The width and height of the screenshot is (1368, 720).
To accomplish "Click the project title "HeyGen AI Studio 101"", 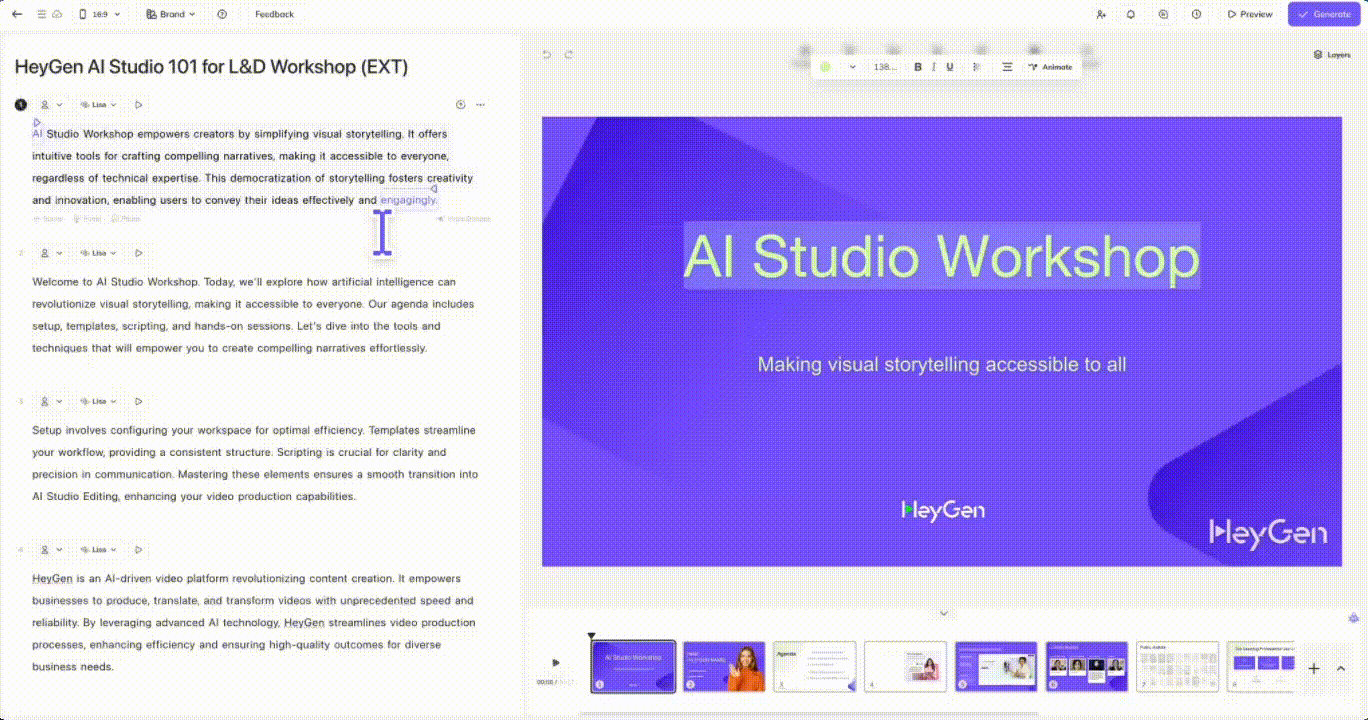I will click(x=211, y=67).
